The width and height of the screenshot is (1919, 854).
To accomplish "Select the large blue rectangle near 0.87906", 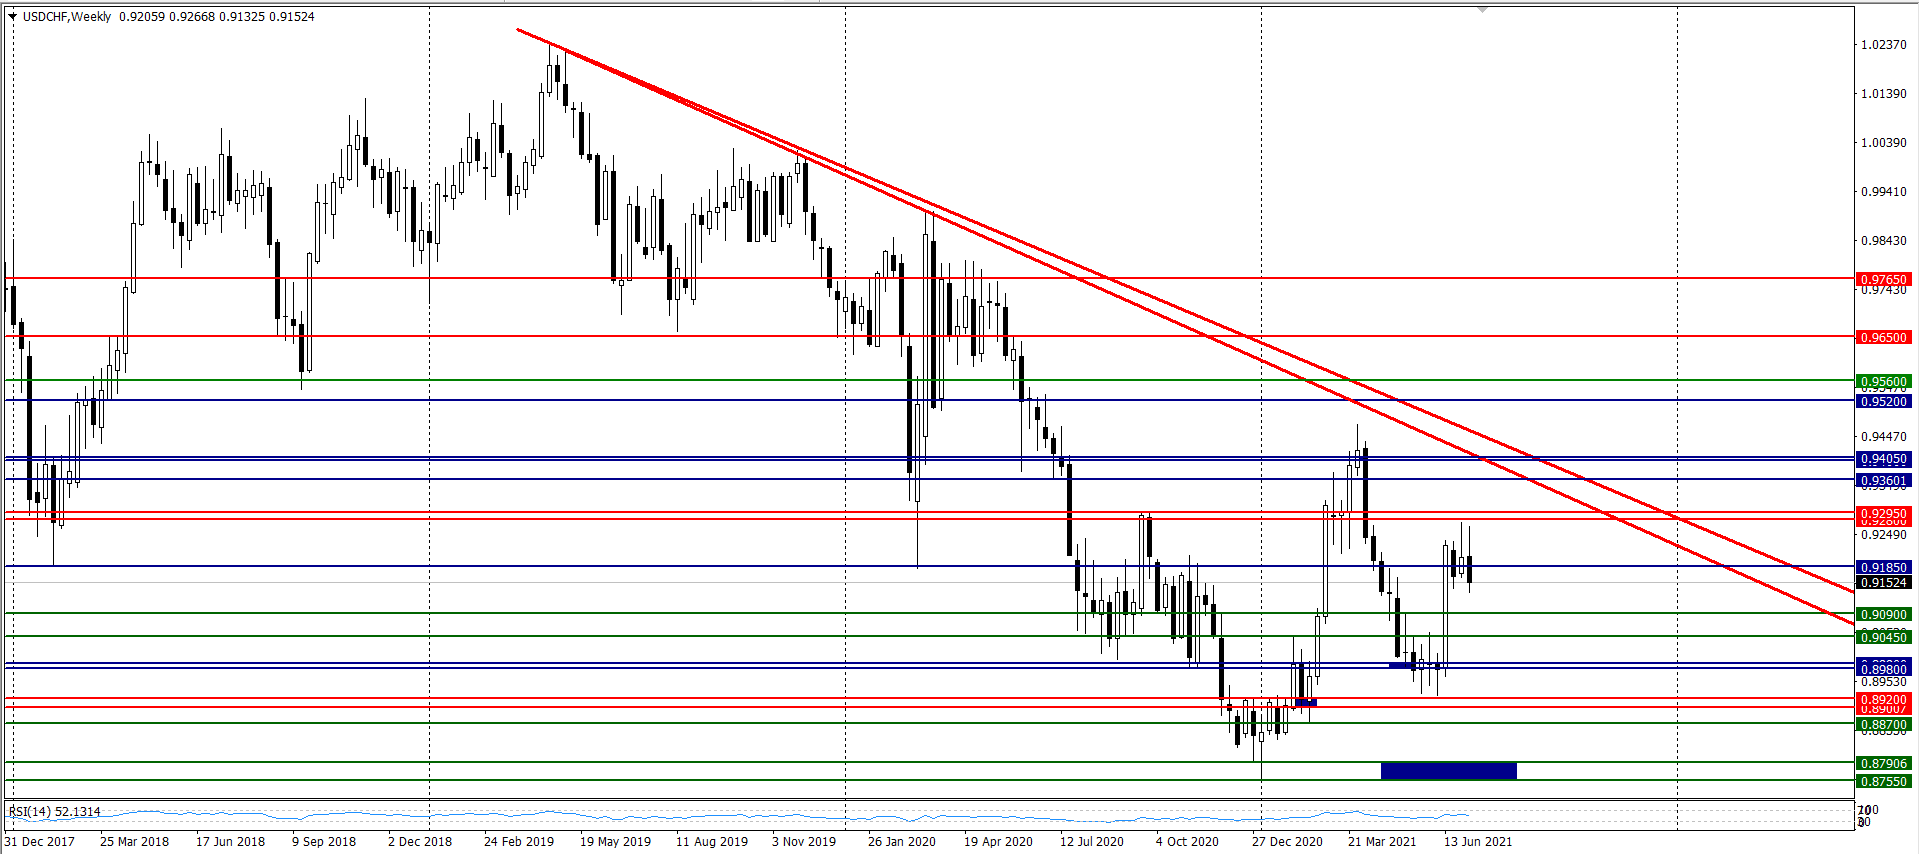I will (1448, 770).
